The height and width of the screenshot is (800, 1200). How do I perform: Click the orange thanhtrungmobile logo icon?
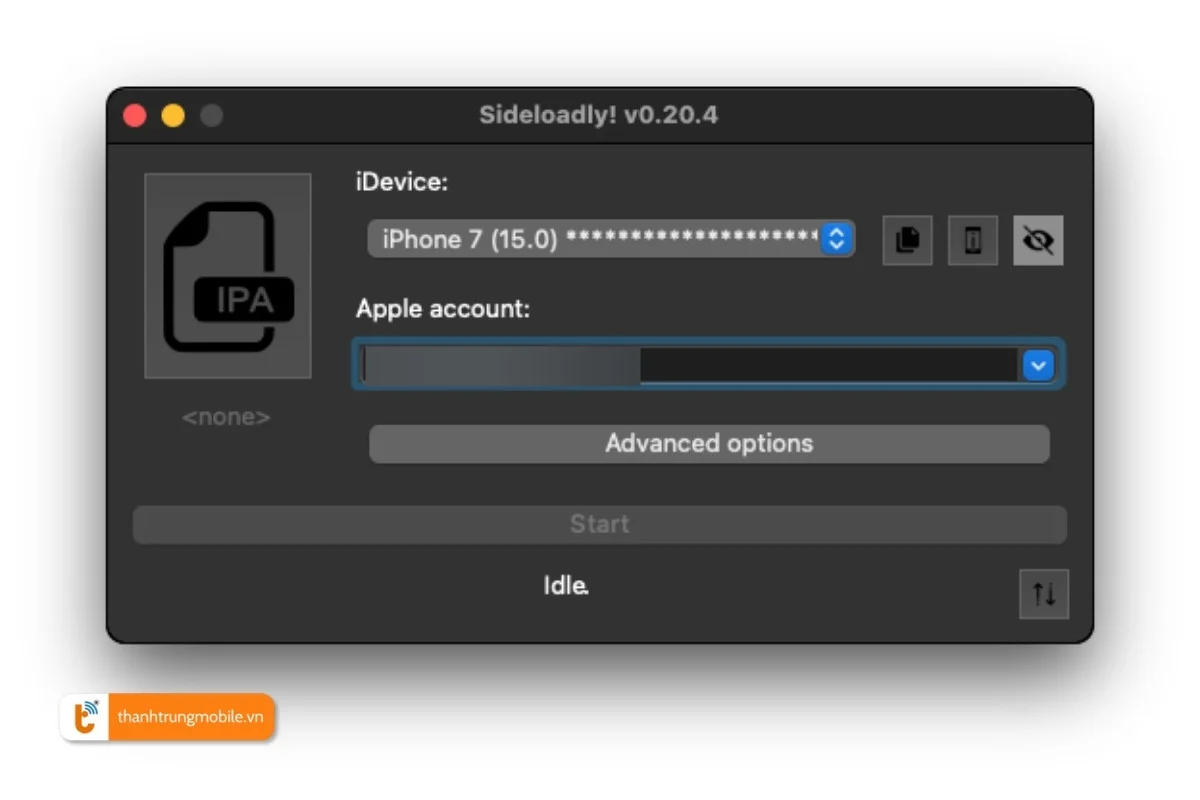pyautogui.click(x=87, y=717)
